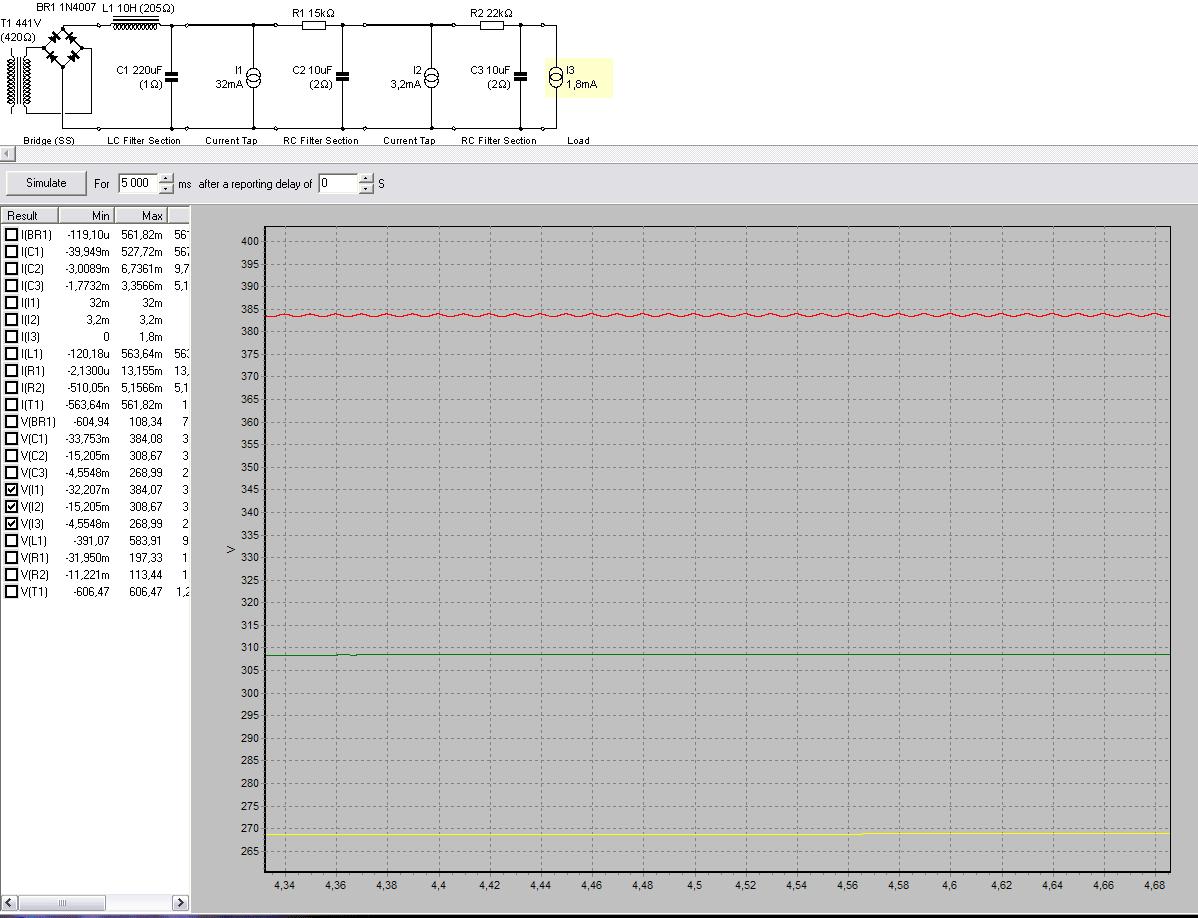The width and height of the screenshot is (1198, 918).
Task: Uncheck the V(I1) result trace checkbox
Action: tap(11, 490)
